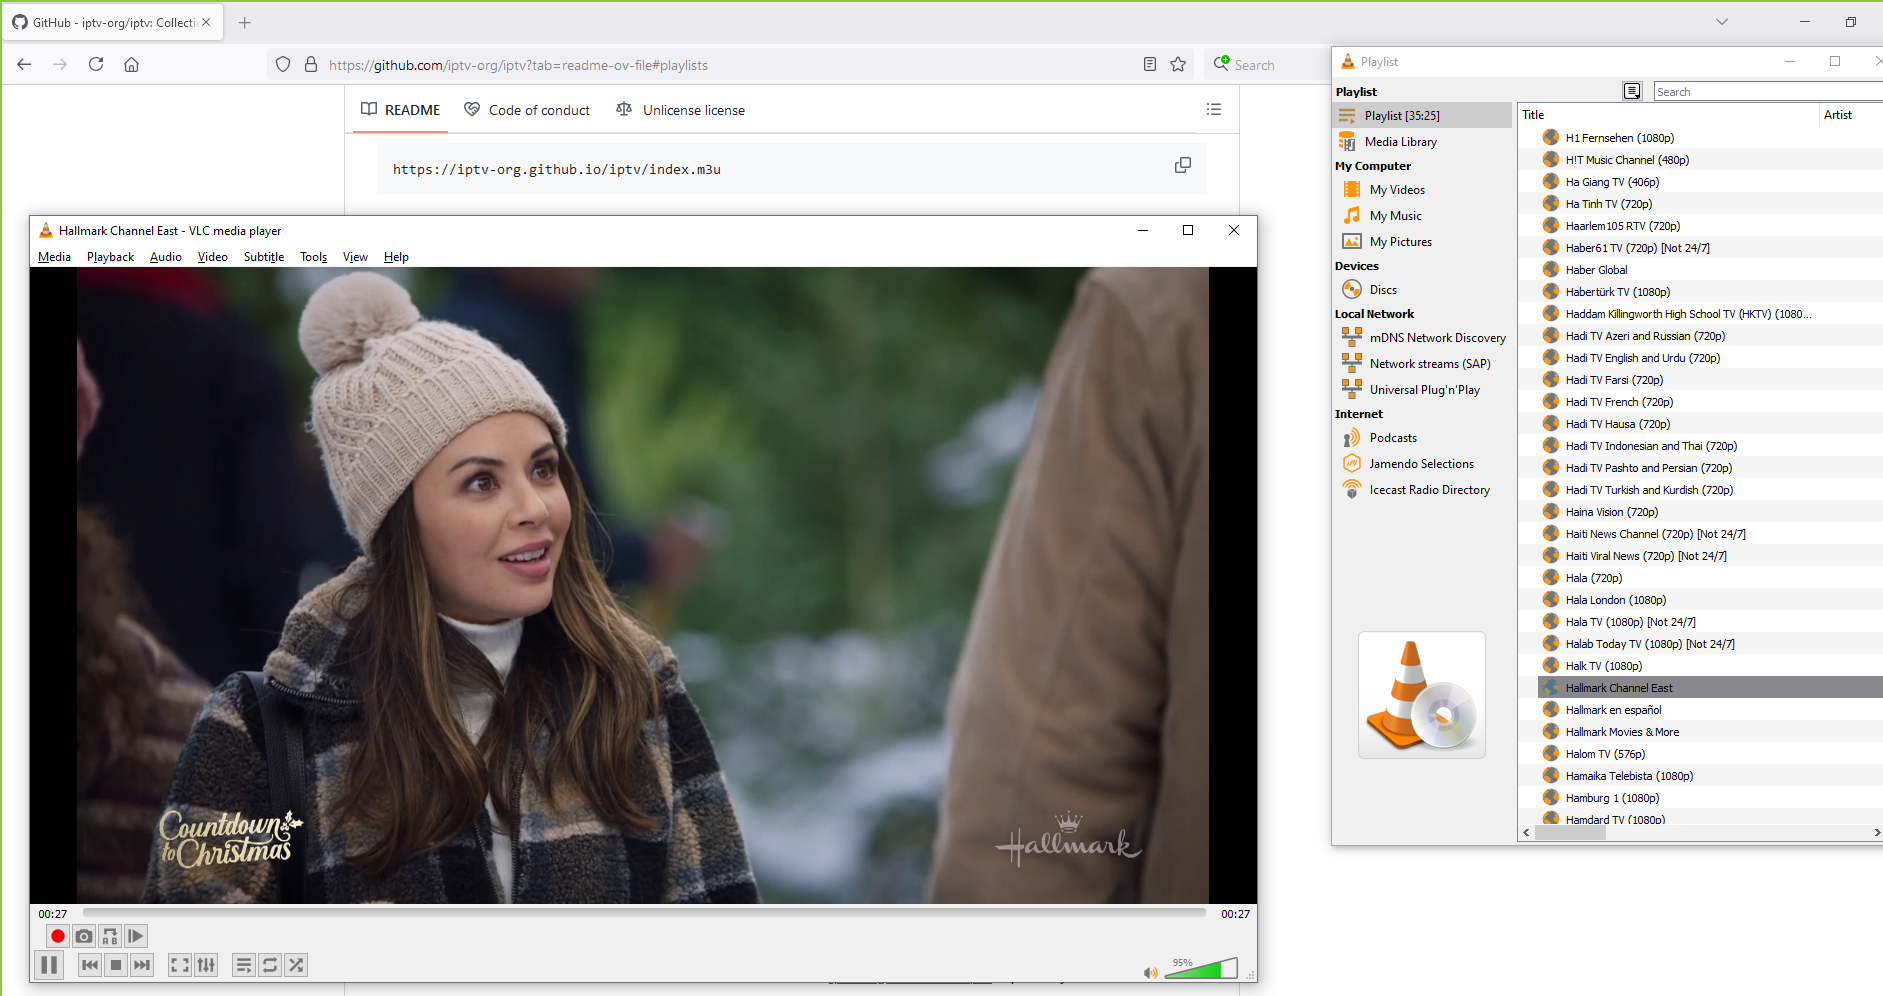Jump to previous media in playlist
The height and width of the screenshot is (996, 1883).
click(90, 965)
